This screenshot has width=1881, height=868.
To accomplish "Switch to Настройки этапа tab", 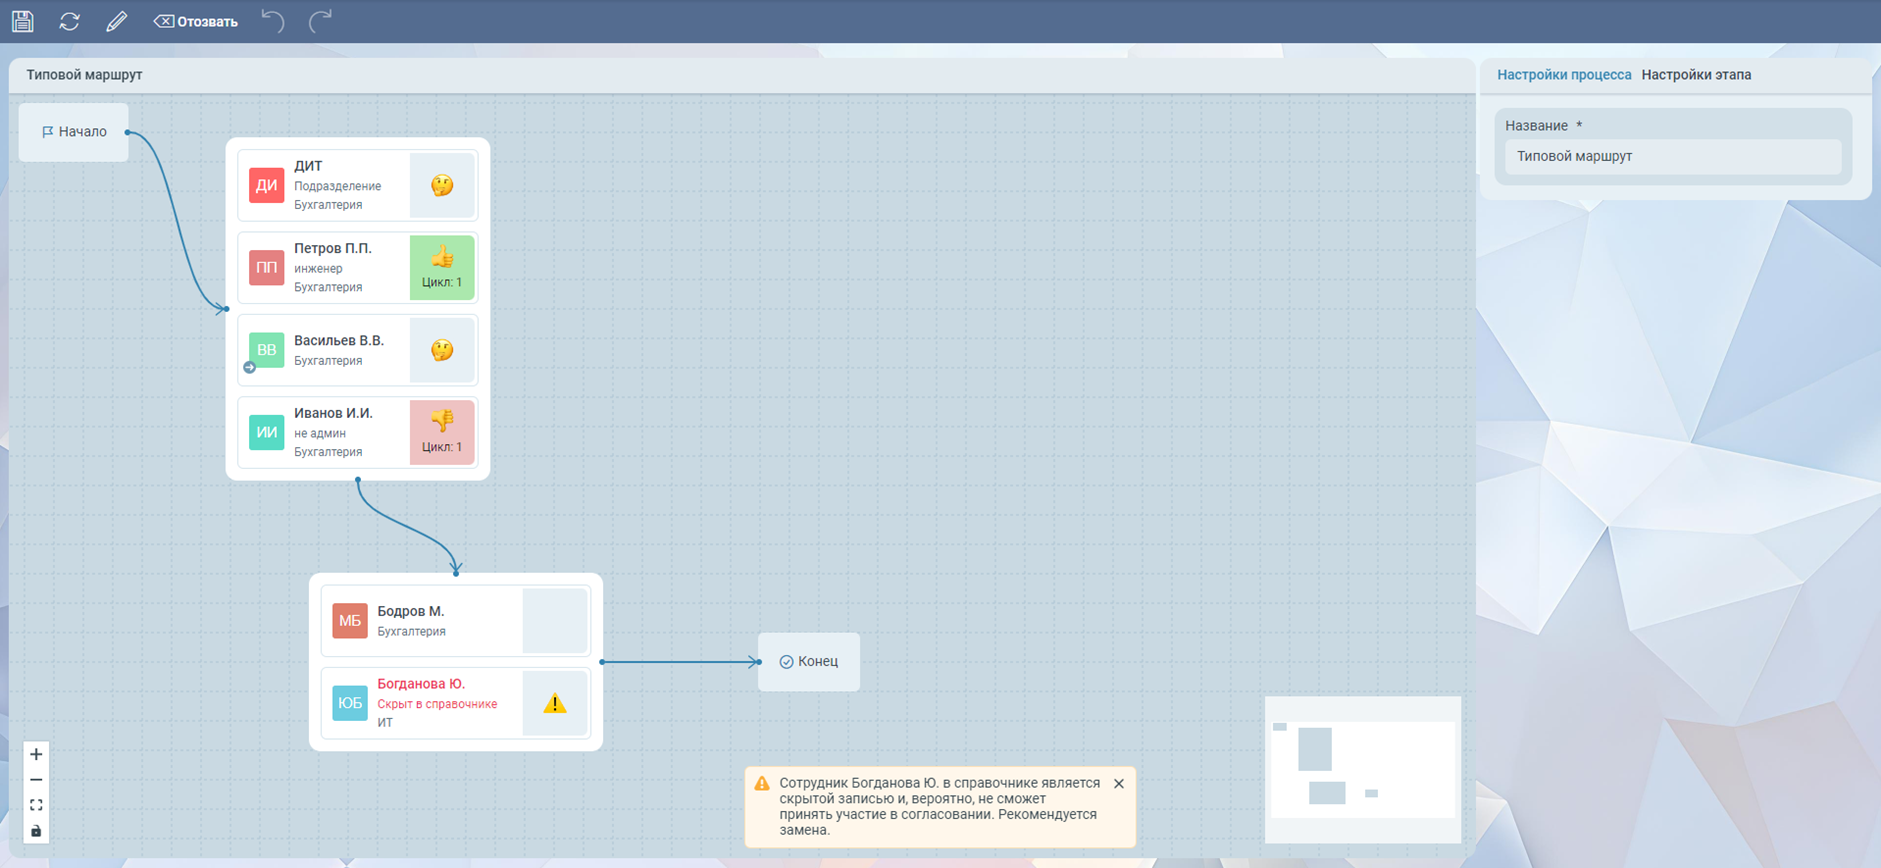I will coord(1696,75).
